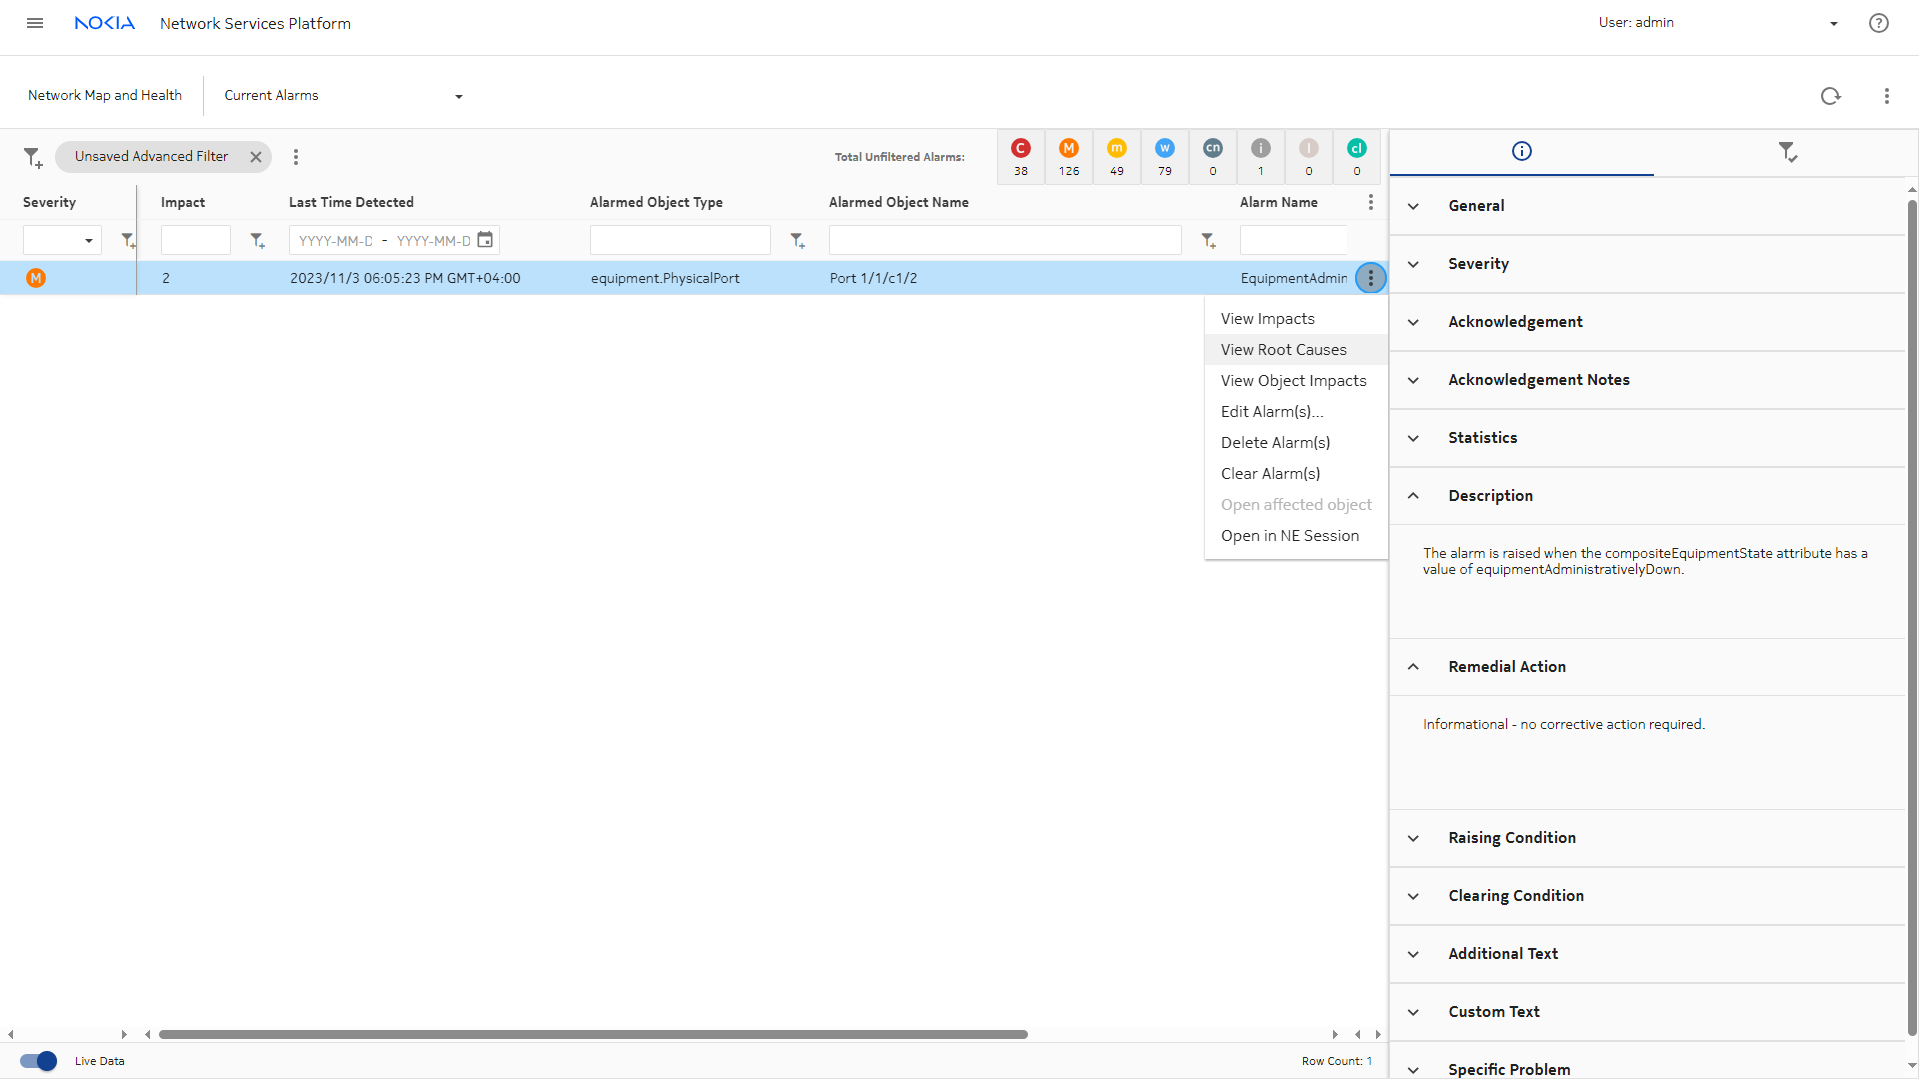Image resolution: width=1919 pixels, height=1079 pixels.
Task: Click the Critical alarms red badge
Action: pos(1020,149)
